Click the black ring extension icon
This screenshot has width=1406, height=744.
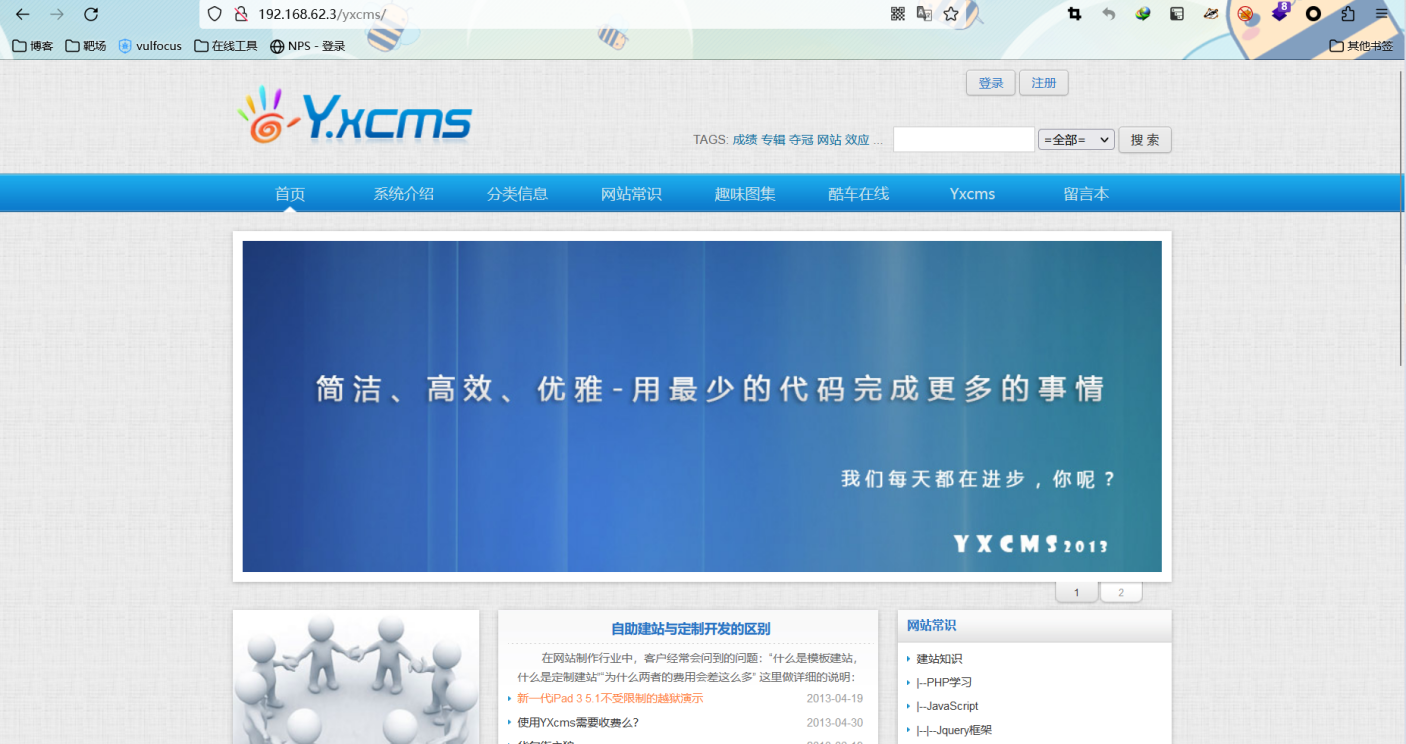point(1314,14)
